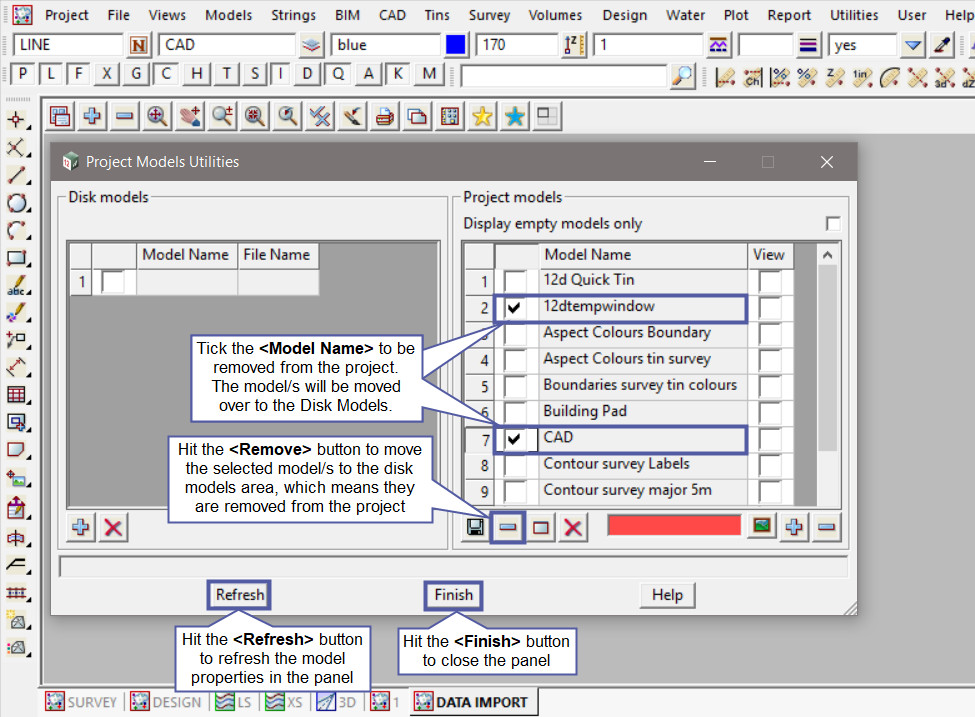This screenshot has height=717, width=975.
Task: Click the save disk icon under Project models
Action: [x=477, y=527]
